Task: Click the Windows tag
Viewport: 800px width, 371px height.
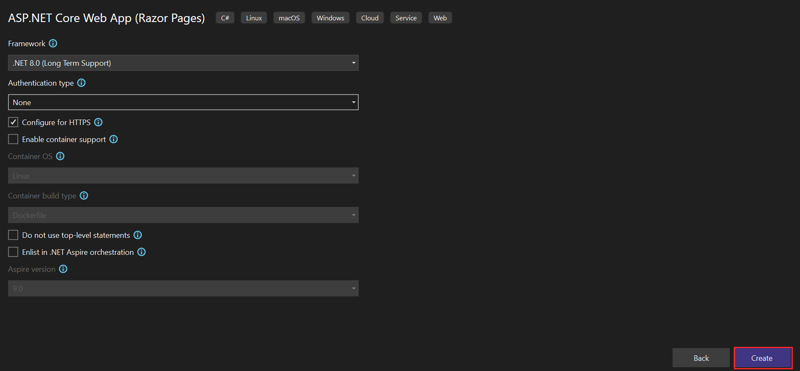Action: click(x=330, y=18)
